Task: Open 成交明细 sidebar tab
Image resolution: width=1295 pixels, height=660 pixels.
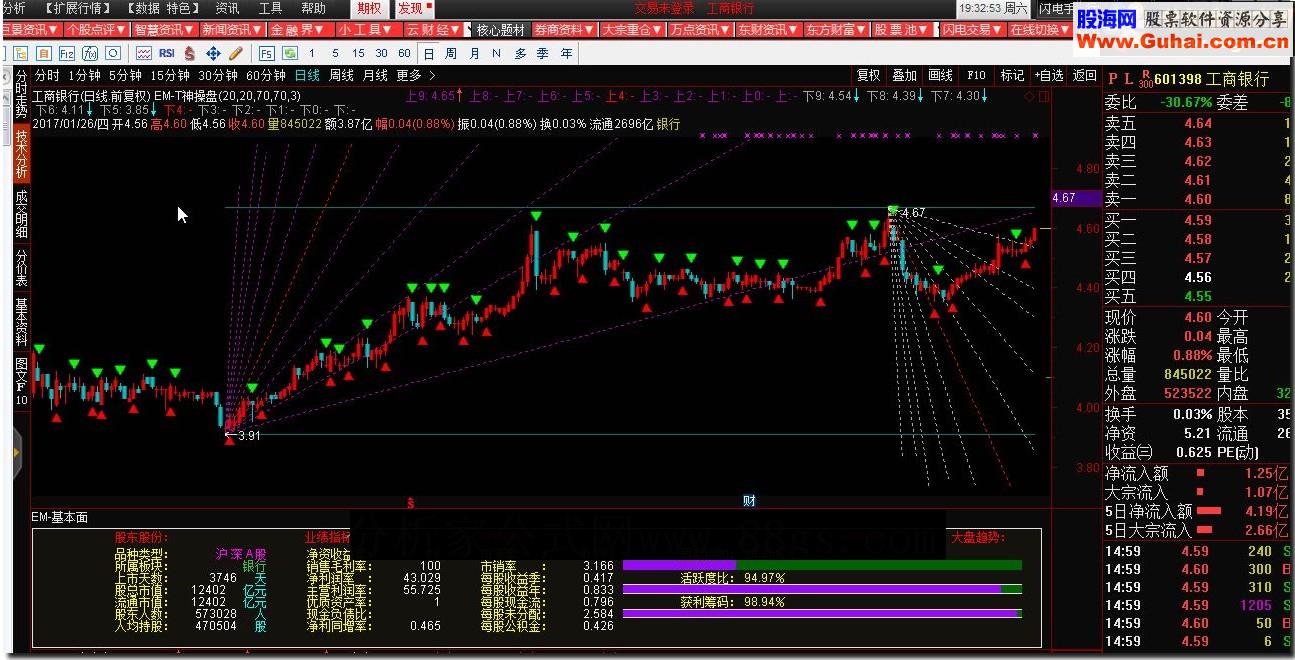Action: point(21,213)
